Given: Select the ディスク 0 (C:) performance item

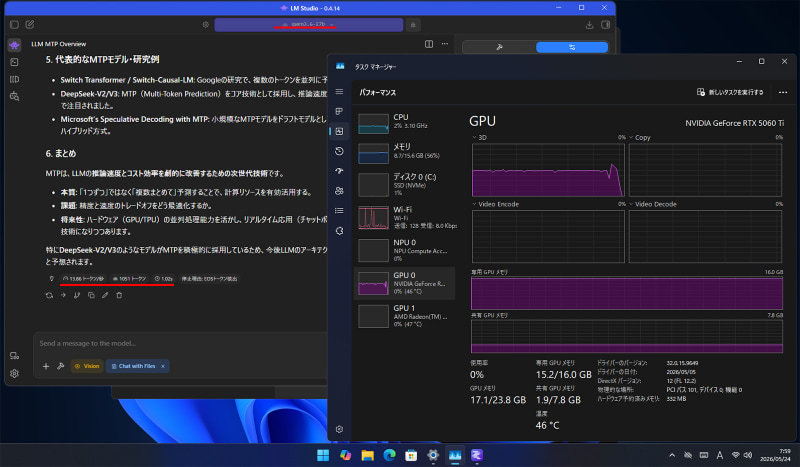Looking at the screenshot, I should click(404, 184).
